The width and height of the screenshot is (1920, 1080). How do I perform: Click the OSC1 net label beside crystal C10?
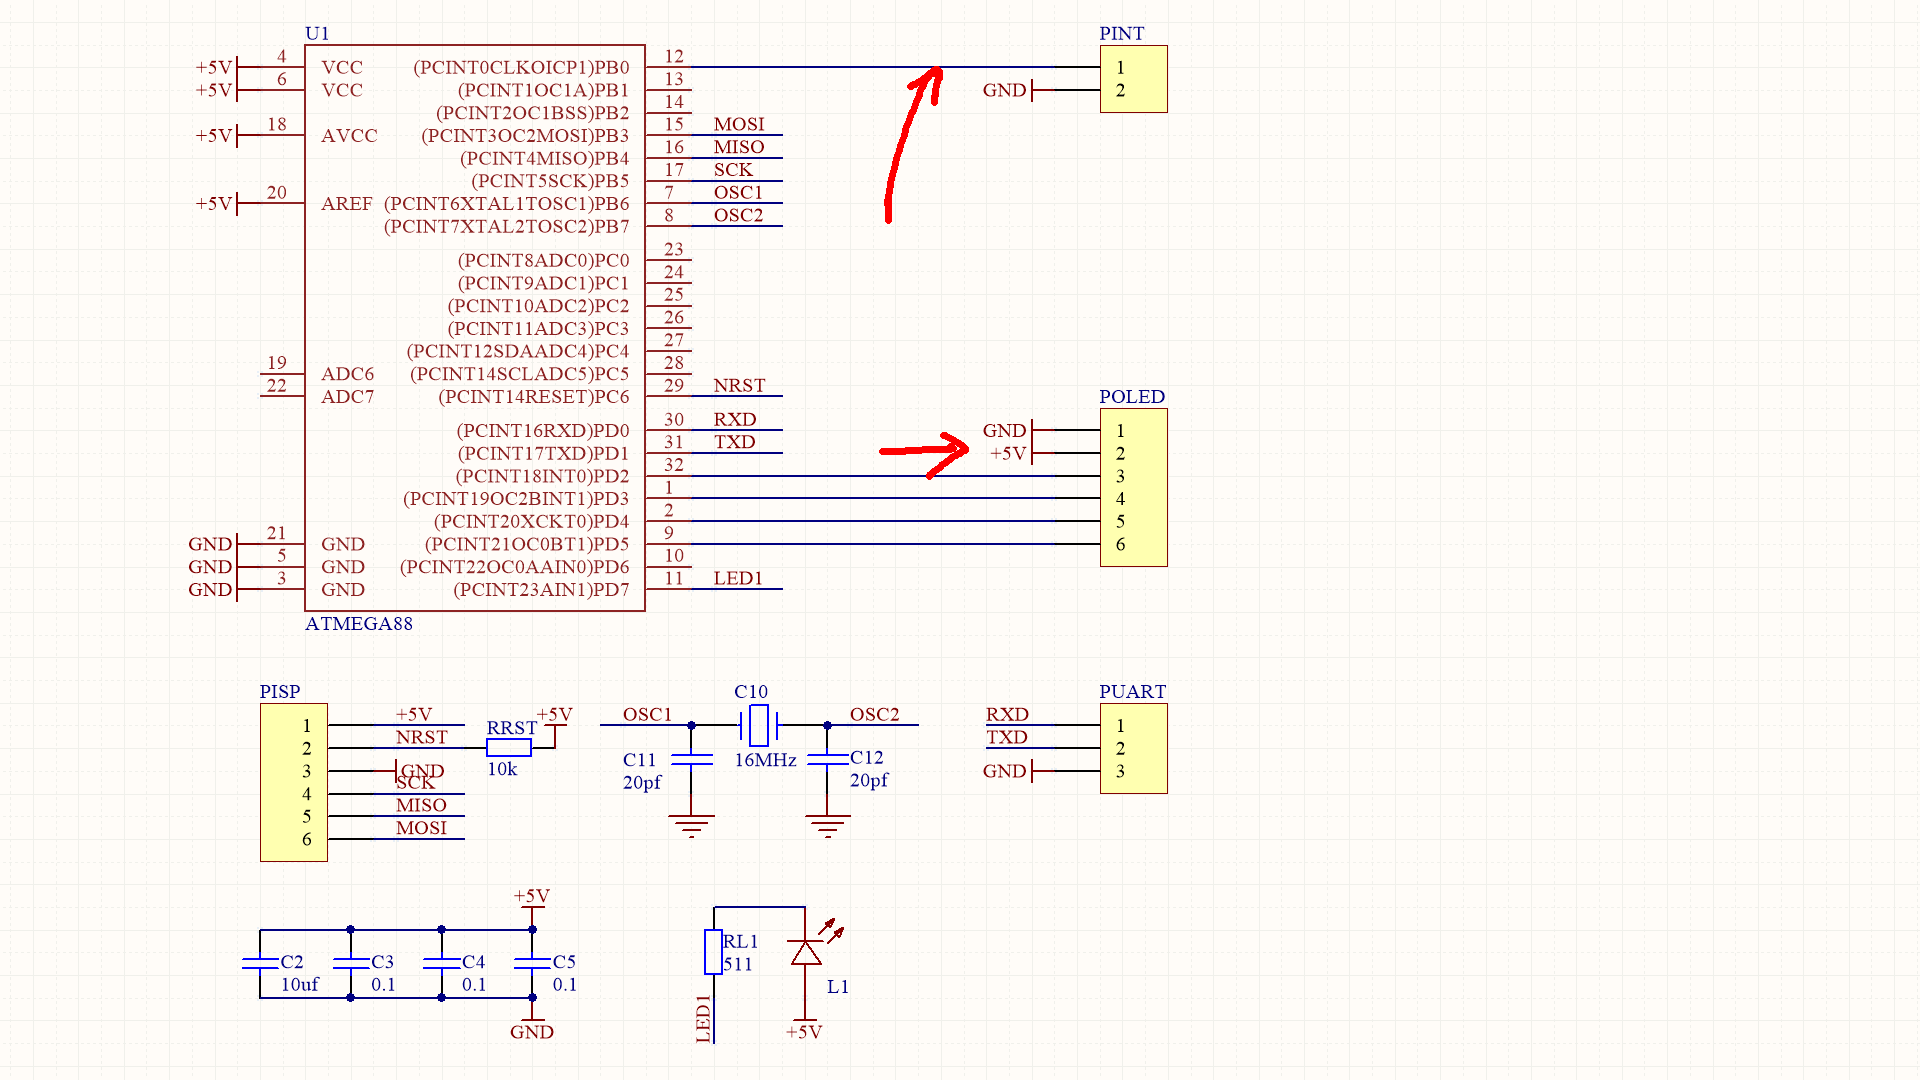(647, 714)
